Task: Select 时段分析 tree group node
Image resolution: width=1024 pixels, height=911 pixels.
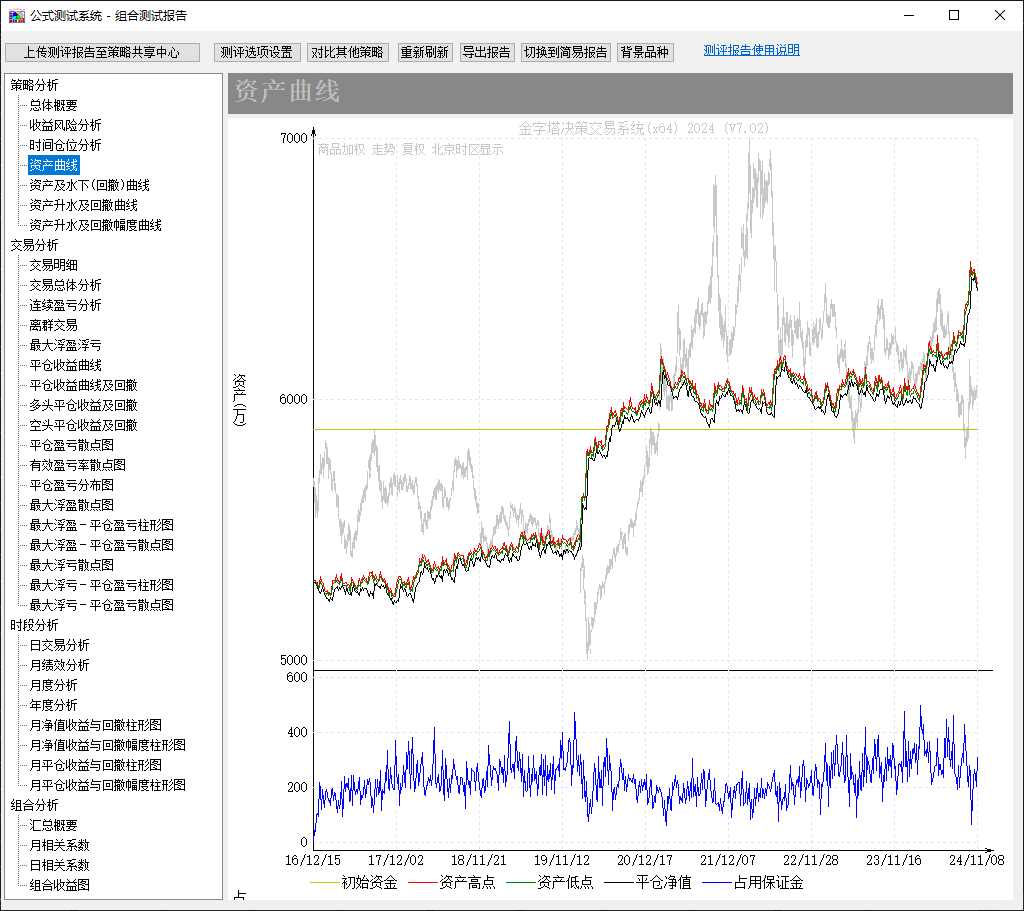Action: (x=35, y=625)
